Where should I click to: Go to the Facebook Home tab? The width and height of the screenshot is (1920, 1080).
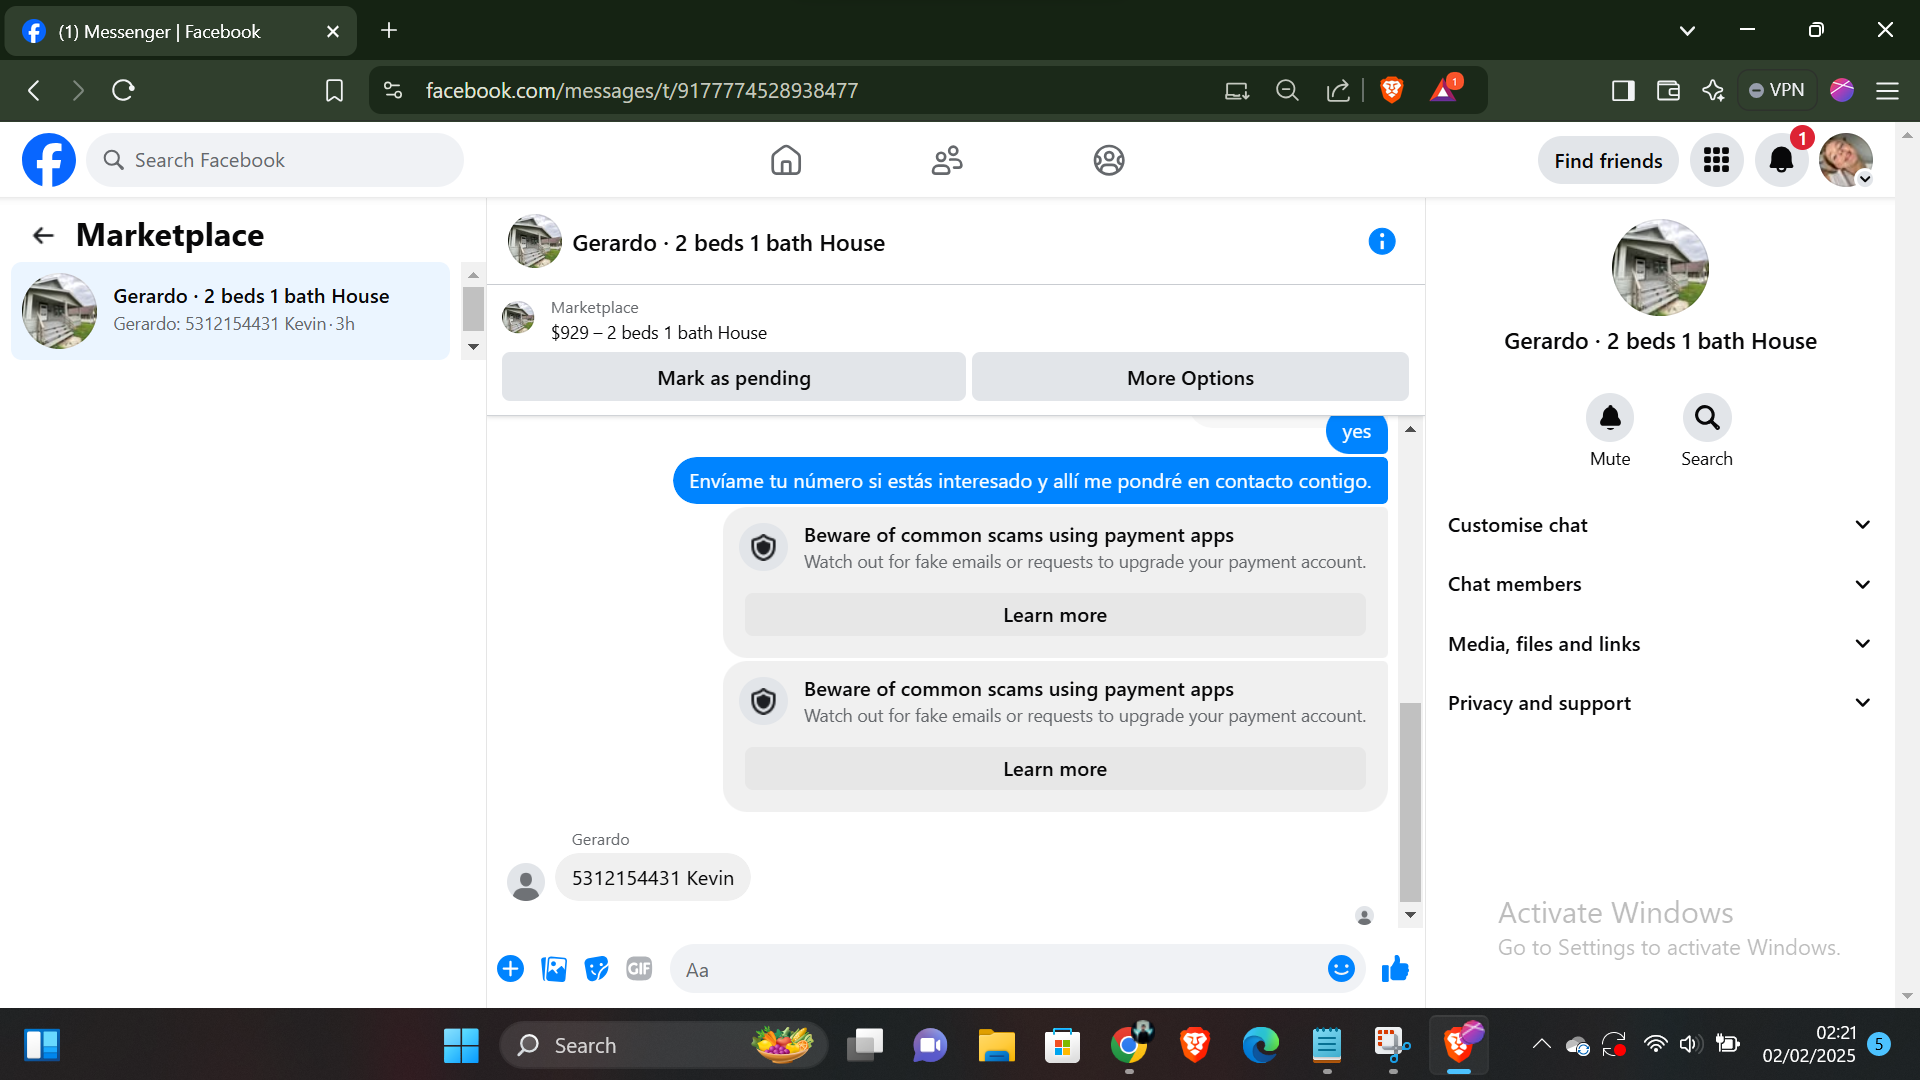786,160
